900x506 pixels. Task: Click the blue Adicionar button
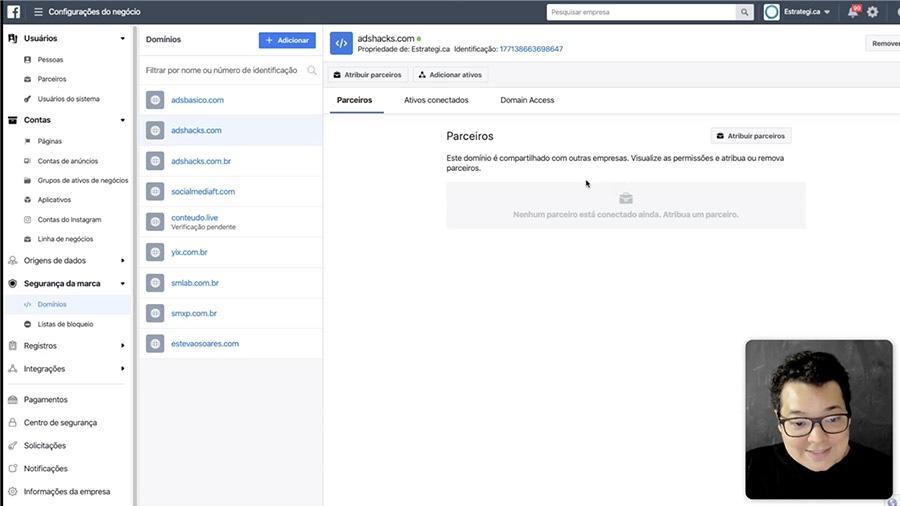[x=287, y=40]
